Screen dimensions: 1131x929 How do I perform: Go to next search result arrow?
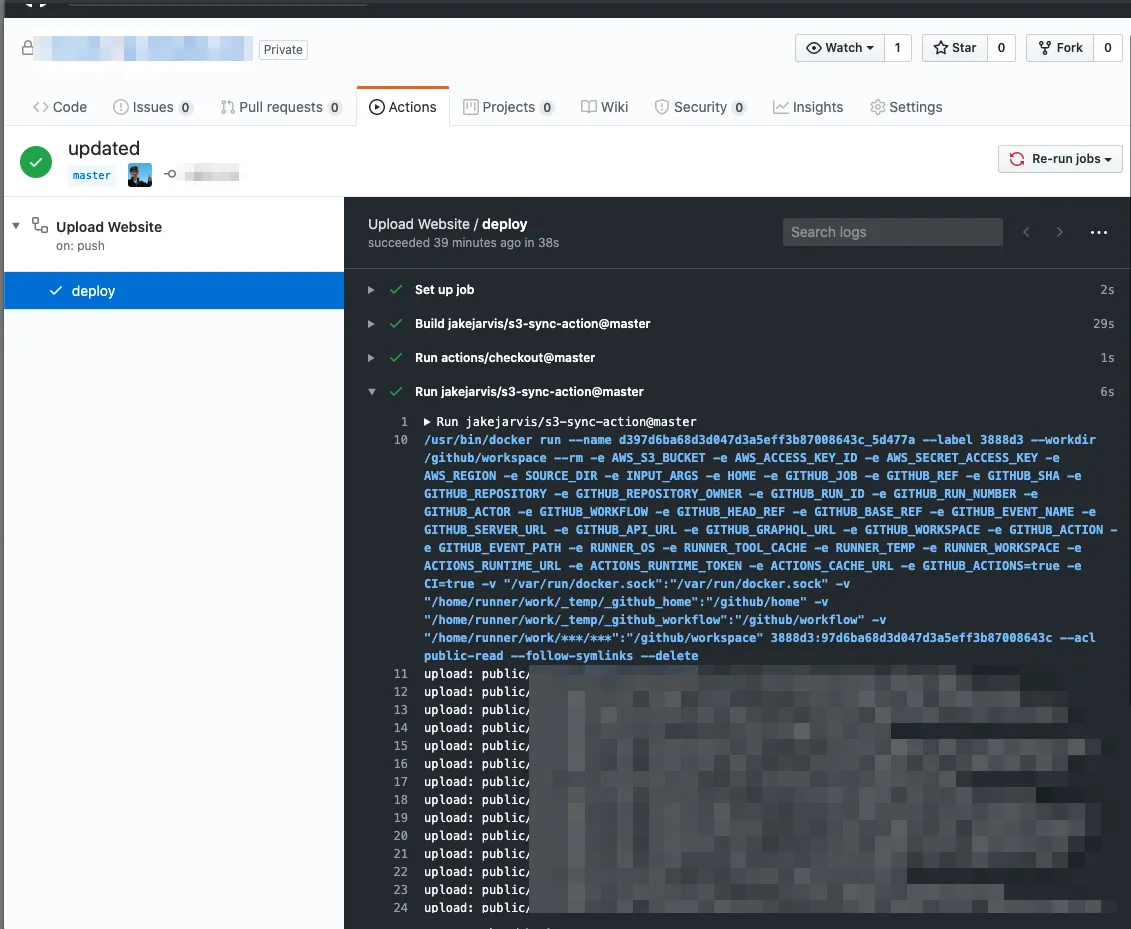(x=1059, y=232)
